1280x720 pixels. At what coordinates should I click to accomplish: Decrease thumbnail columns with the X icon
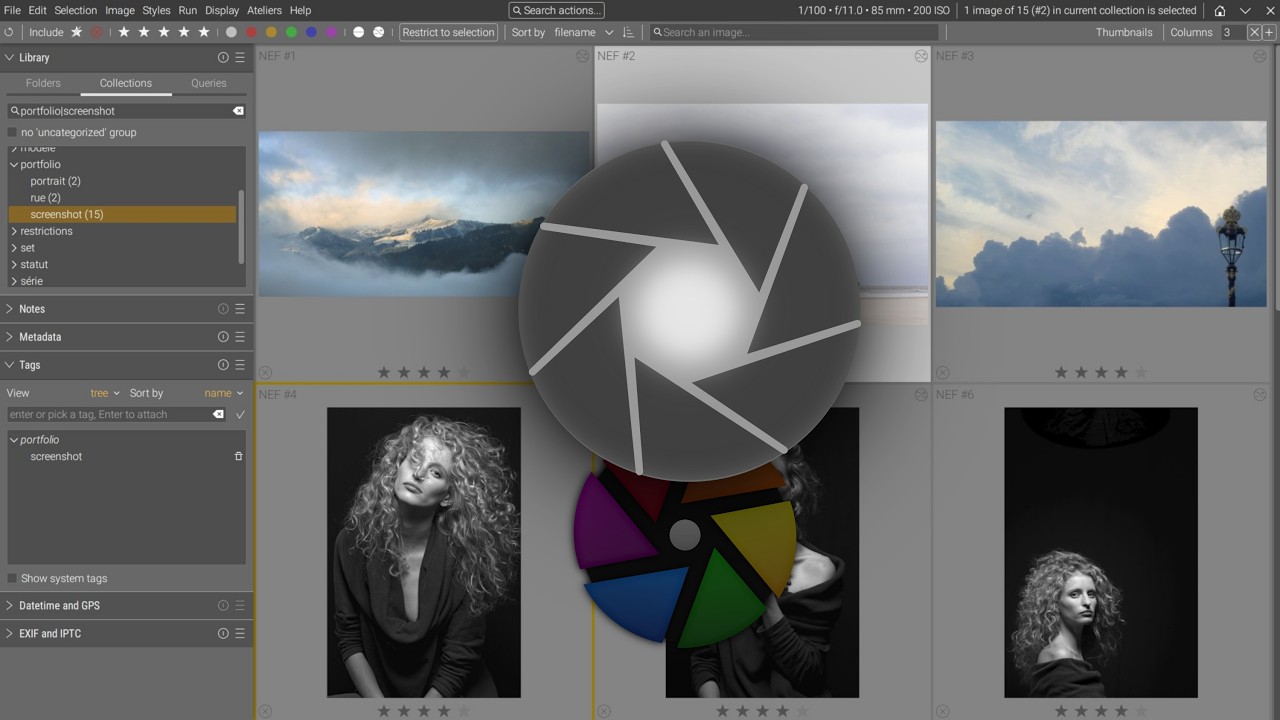tap(1254, 32)
